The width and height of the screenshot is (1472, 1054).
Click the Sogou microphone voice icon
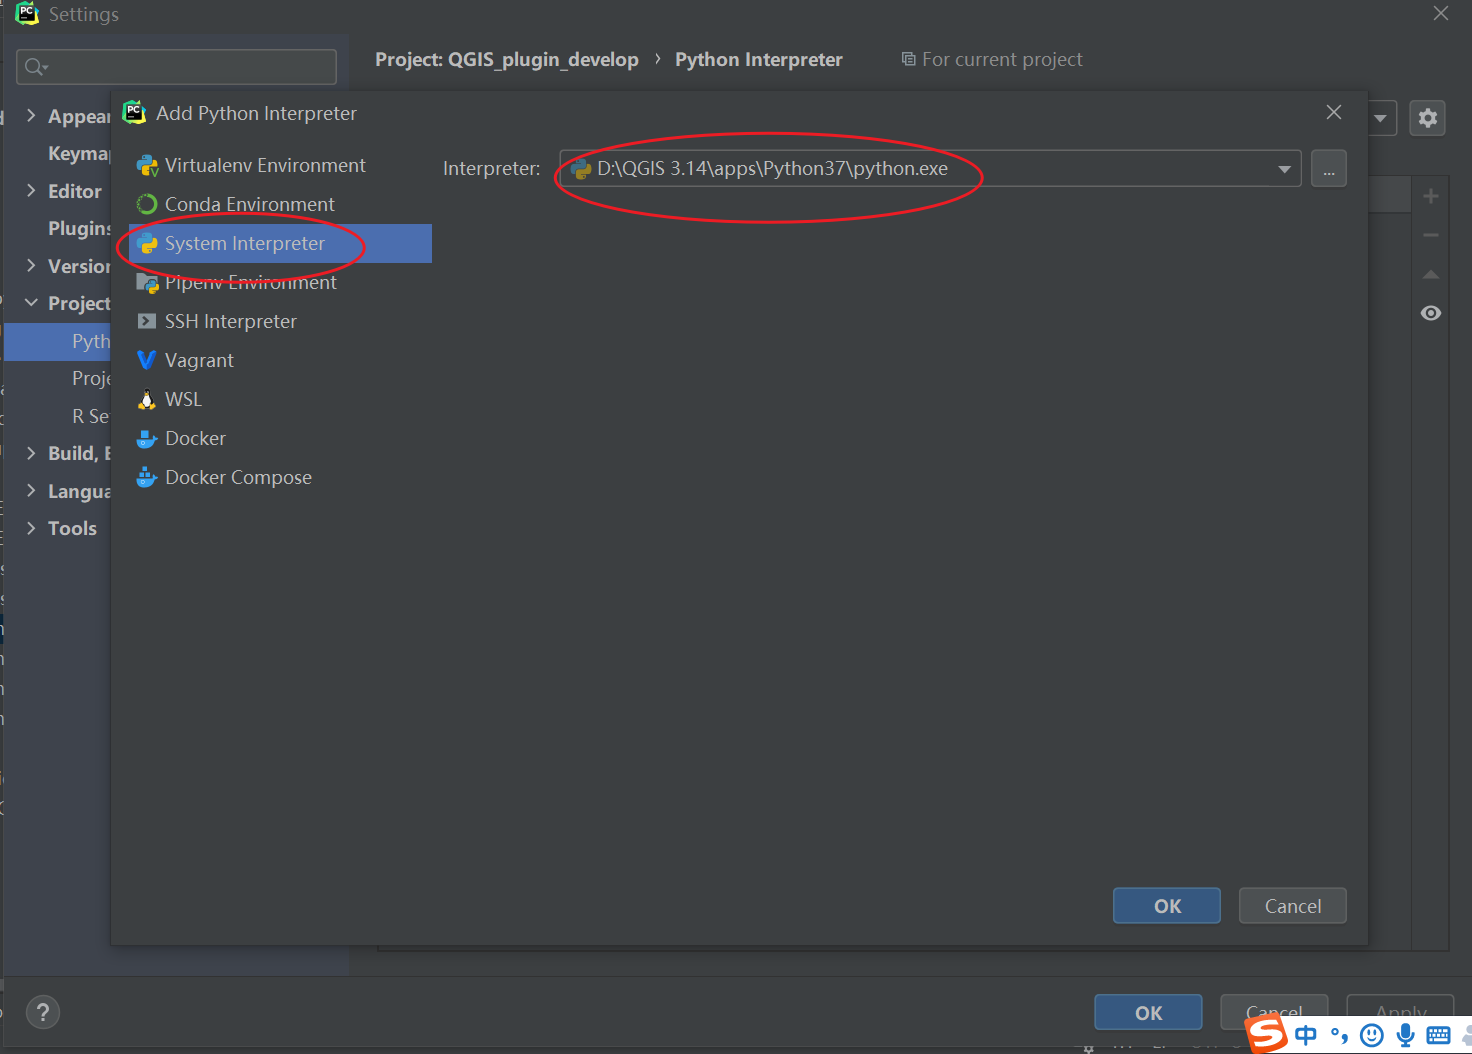pos(1405,1035)
